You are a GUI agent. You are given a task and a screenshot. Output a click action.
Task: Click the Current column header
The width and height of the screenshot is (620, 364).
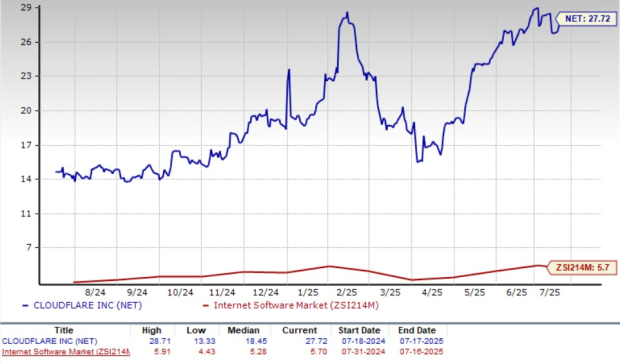pos(299,330)
